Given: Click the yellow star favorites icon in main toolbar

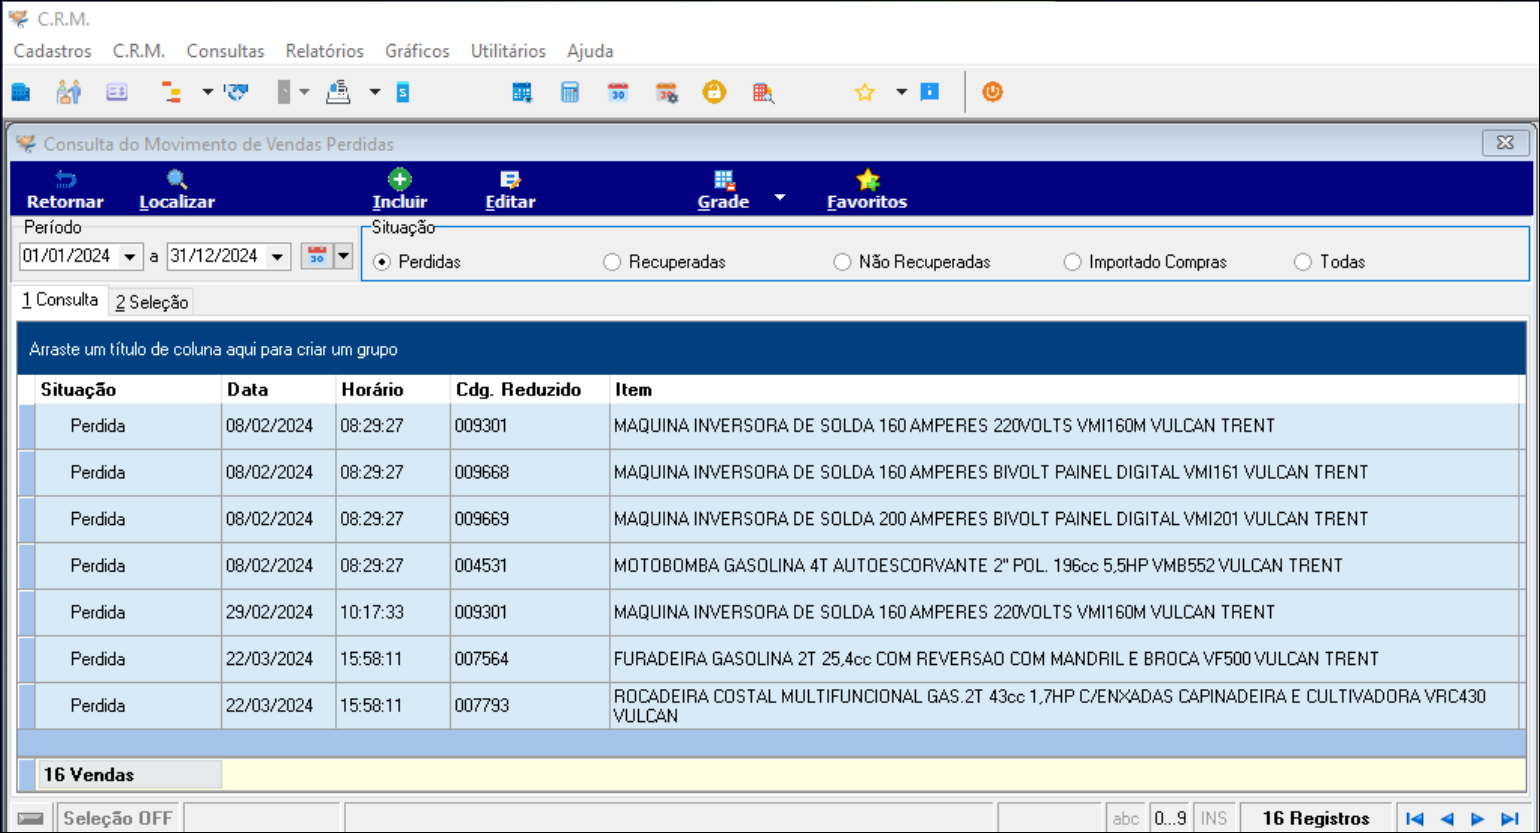Looking at the screenshot, I should 865,93.
